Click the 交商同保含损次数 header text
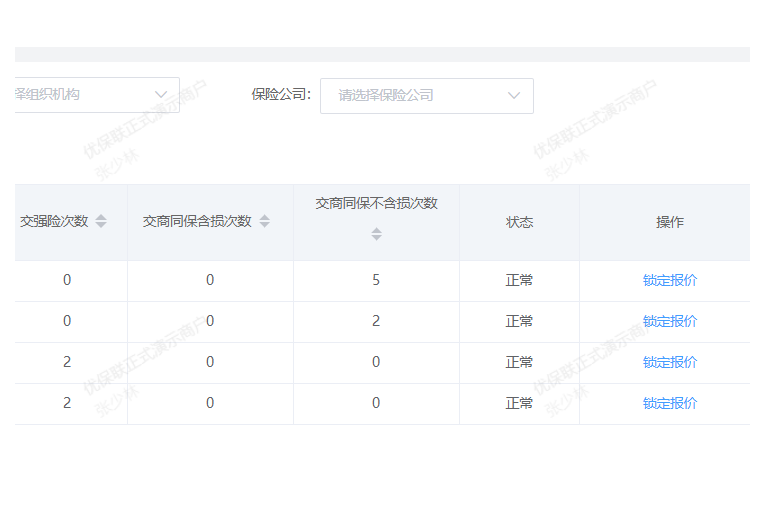 point(197,221)
